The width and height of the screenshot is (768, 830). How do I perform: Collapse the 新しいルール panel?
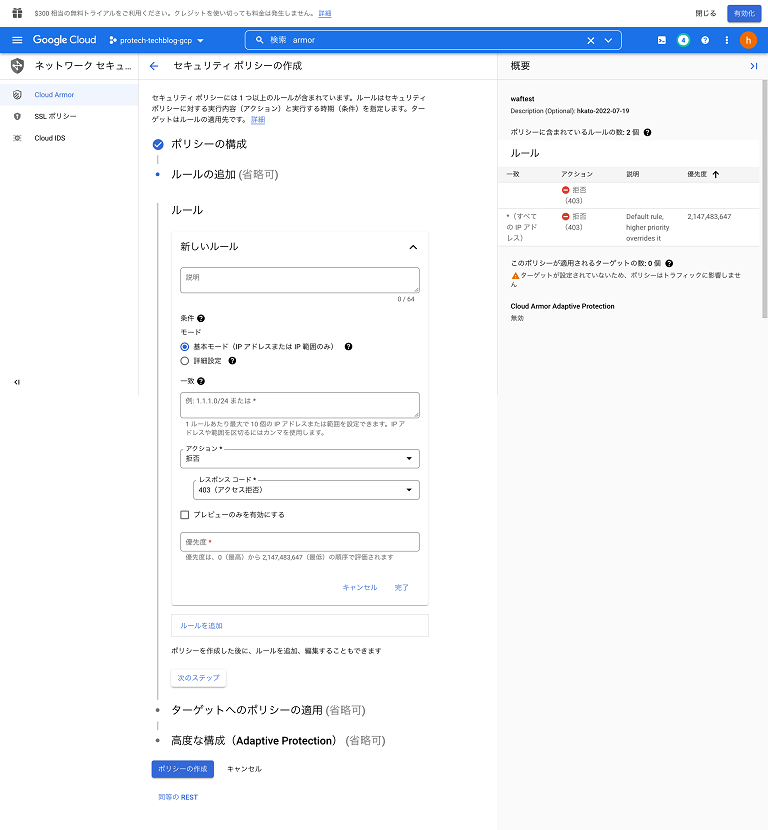pyautogui.click(x=412, y=247)
